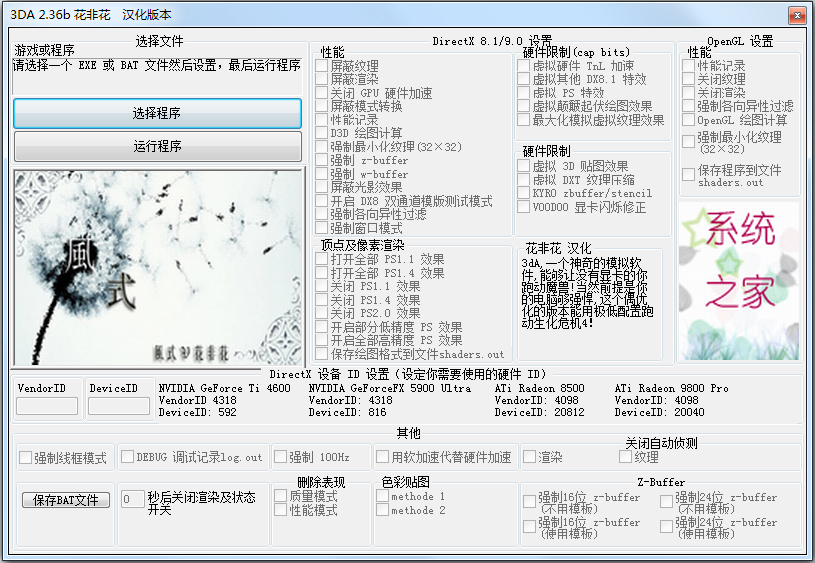This screenshot has height=563, width=815.
Task: Check OpenGL 绘图计算 checkbox
Action: [x=689, y=120]
